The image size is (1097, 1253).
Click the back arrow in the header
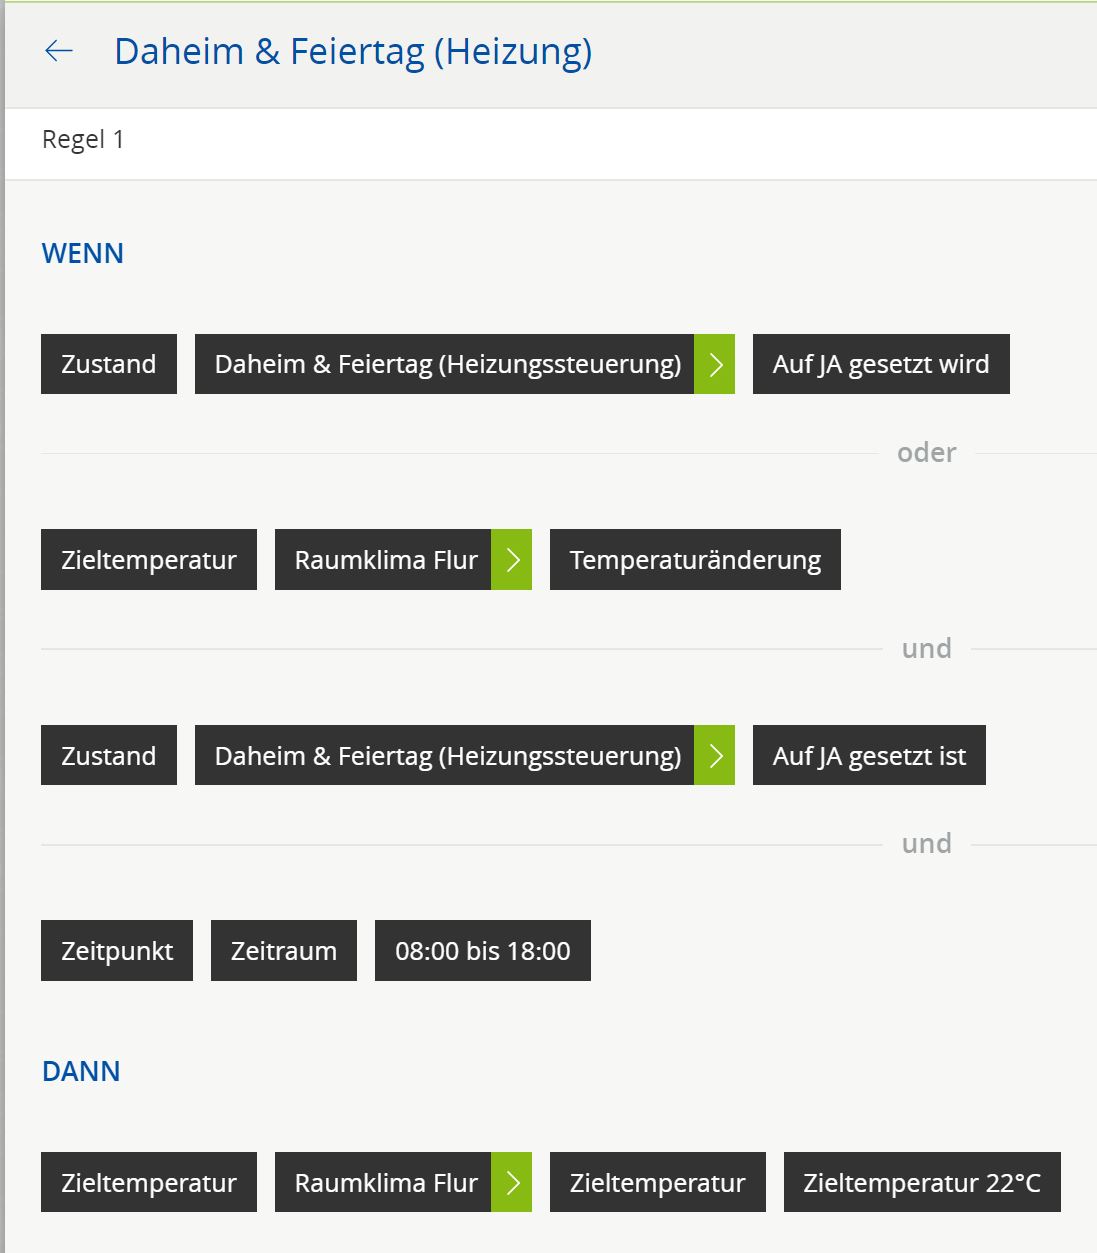click(59, 51)
